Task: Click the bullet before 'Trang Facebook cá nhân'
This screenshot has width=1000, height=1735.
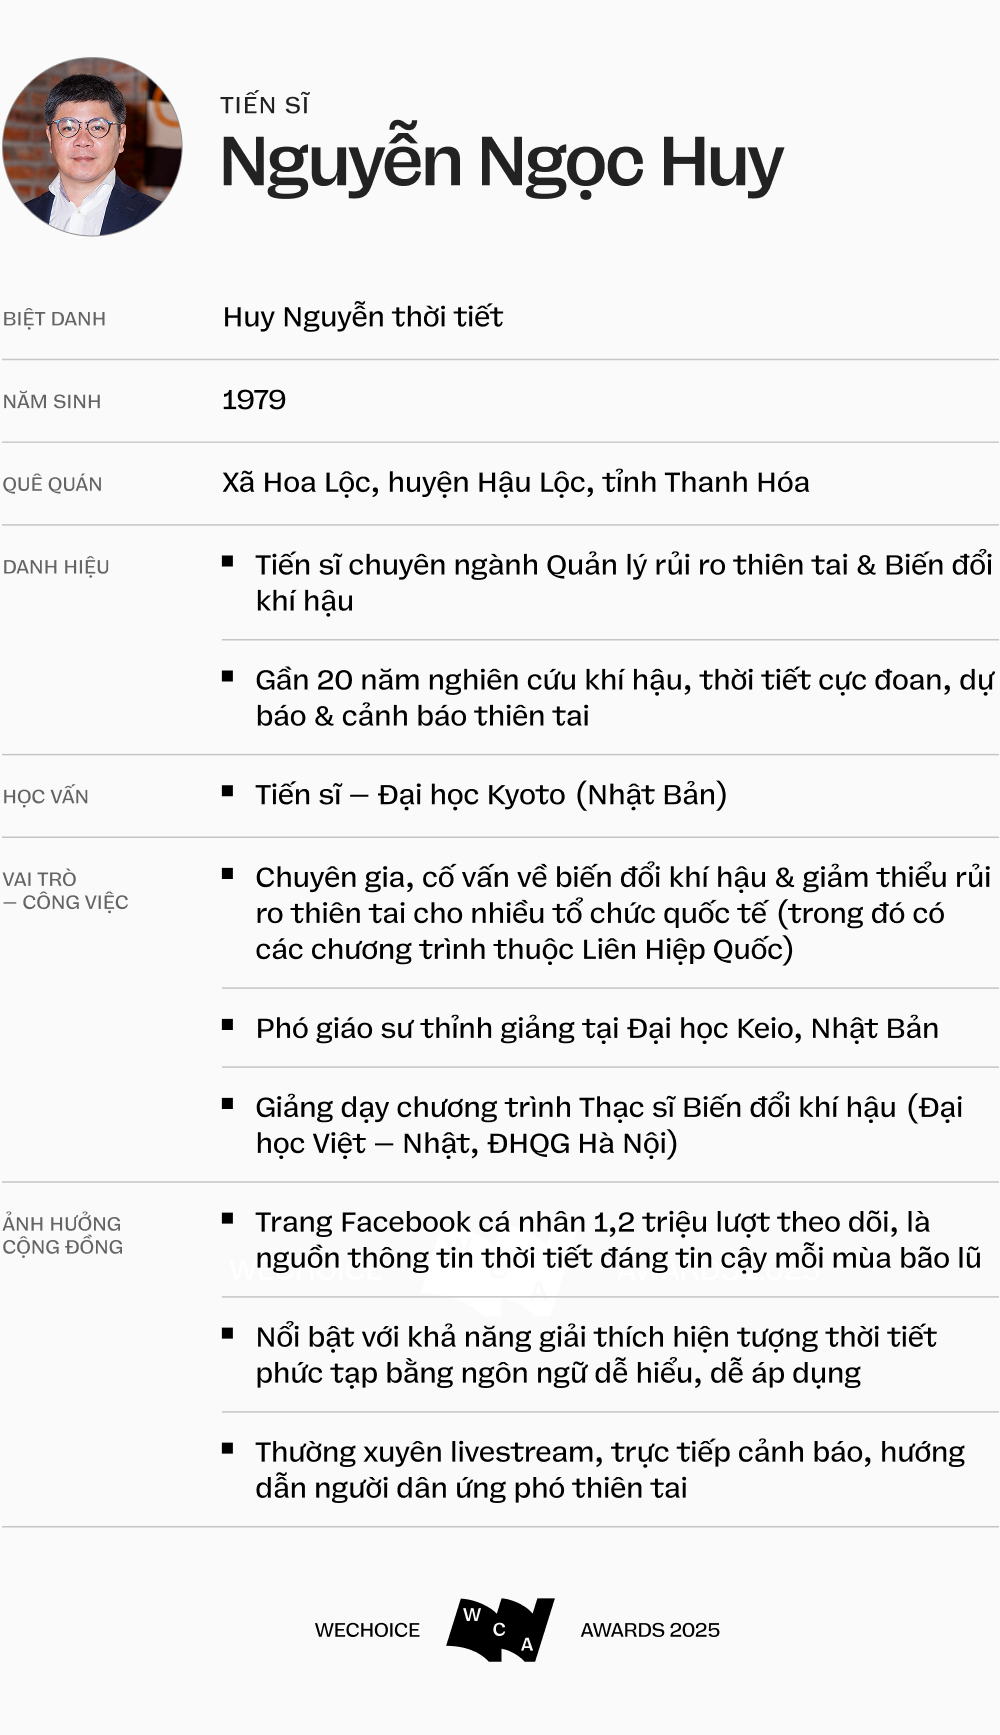Action: click(228, 1219)
